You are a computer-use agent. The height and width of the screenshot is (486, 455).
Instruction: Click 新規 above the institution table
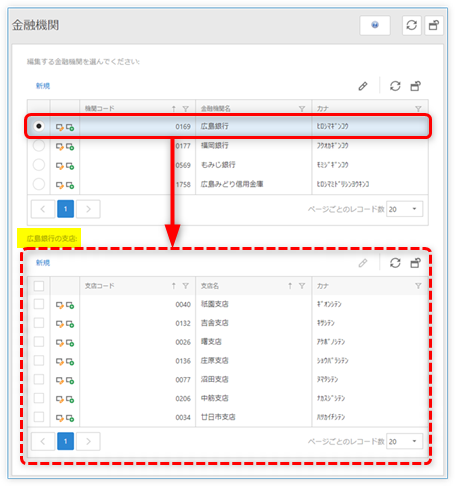[x=43, y=86]
